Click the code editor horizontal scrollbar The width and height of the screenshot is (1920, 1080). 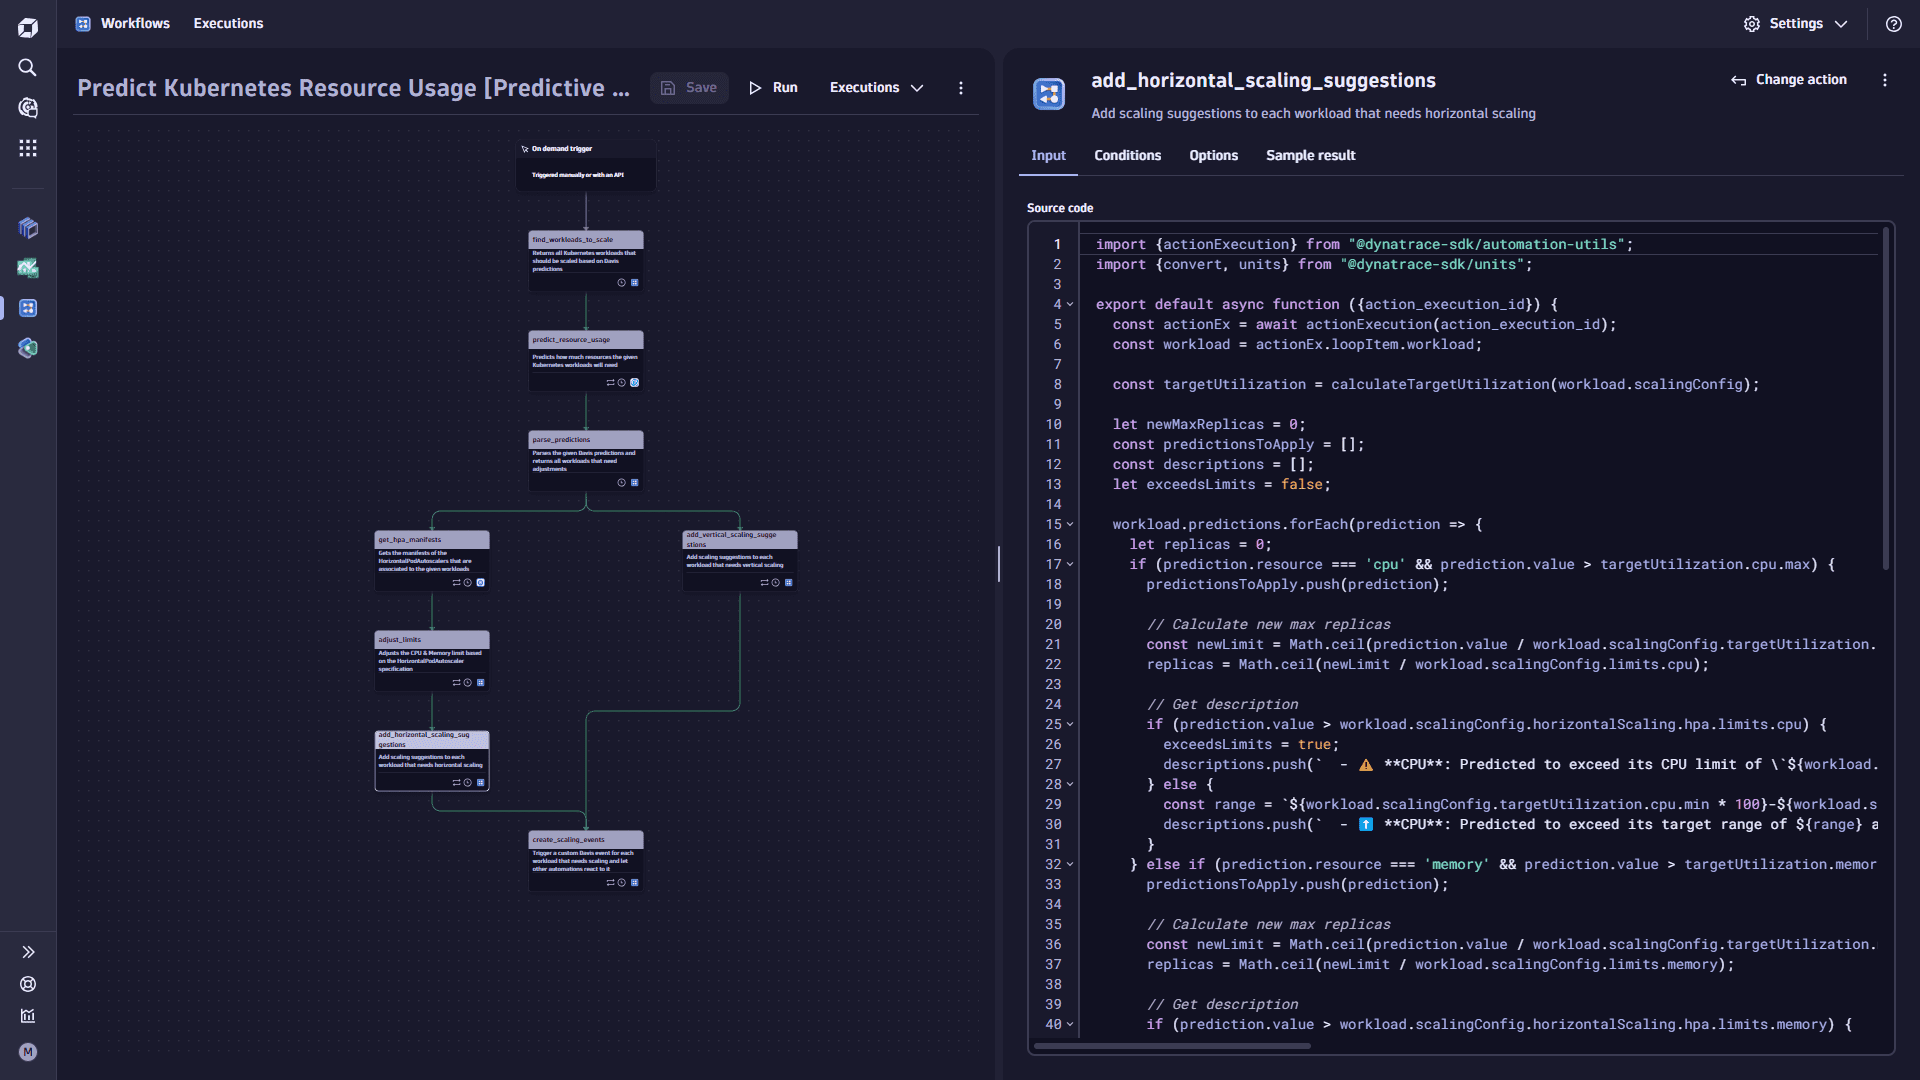click(x=1172, y=1046)
